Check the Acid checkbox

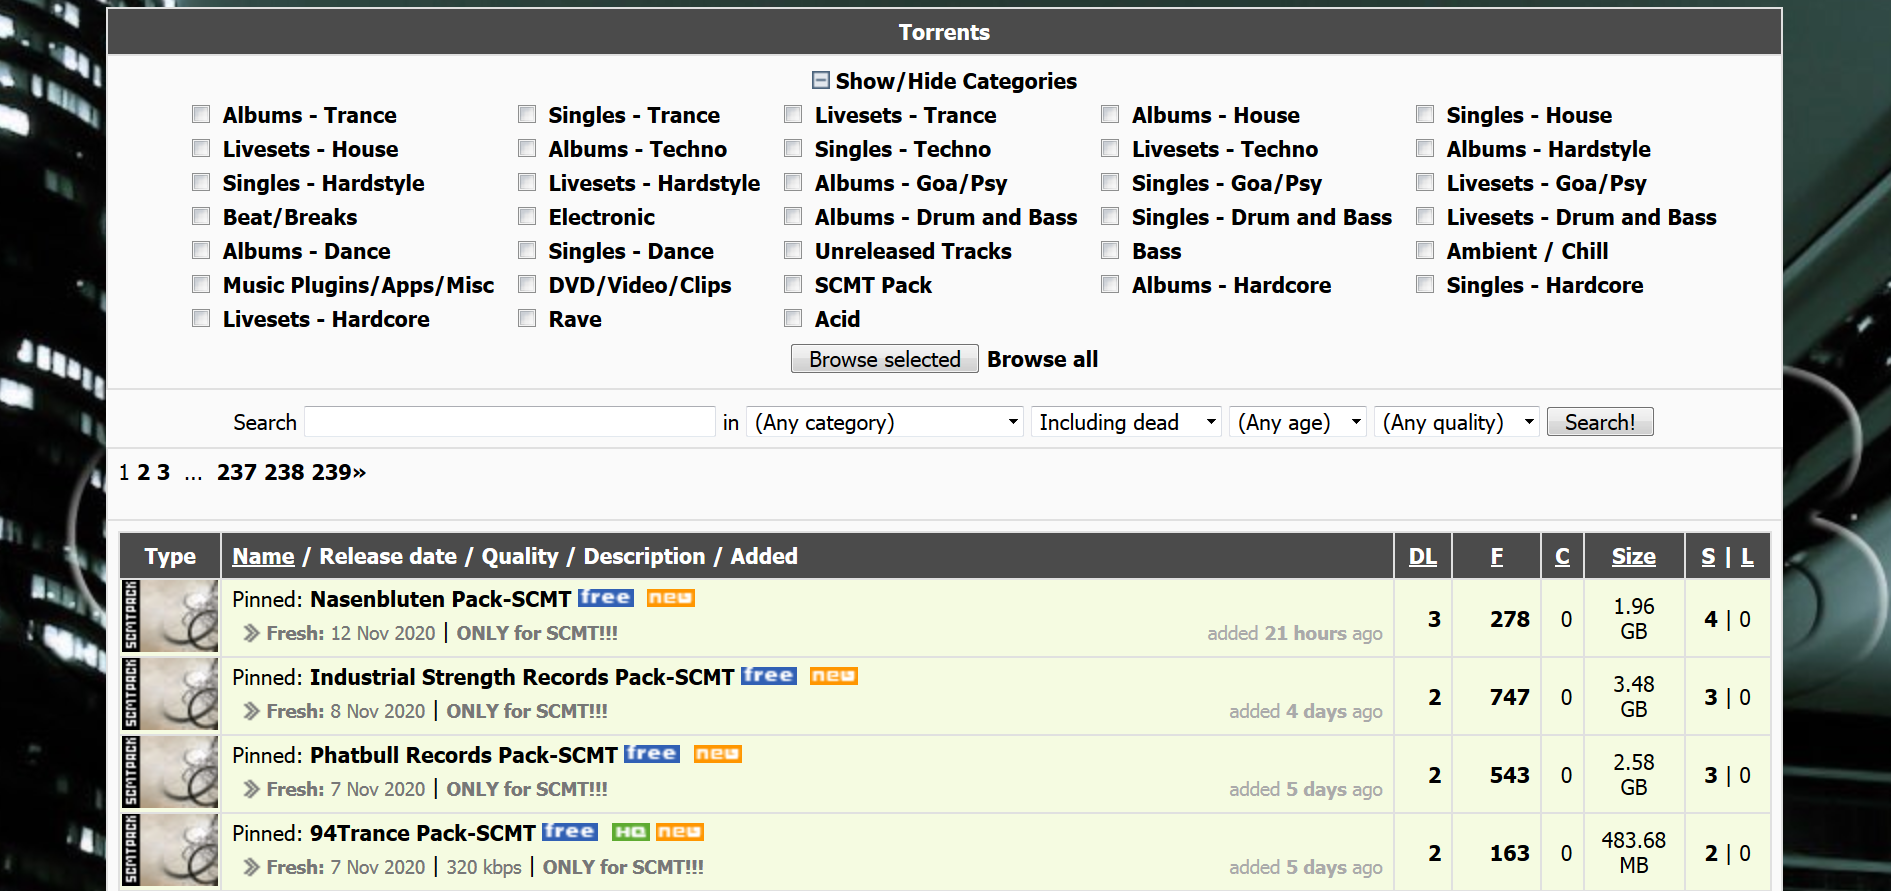coord(793,318)
